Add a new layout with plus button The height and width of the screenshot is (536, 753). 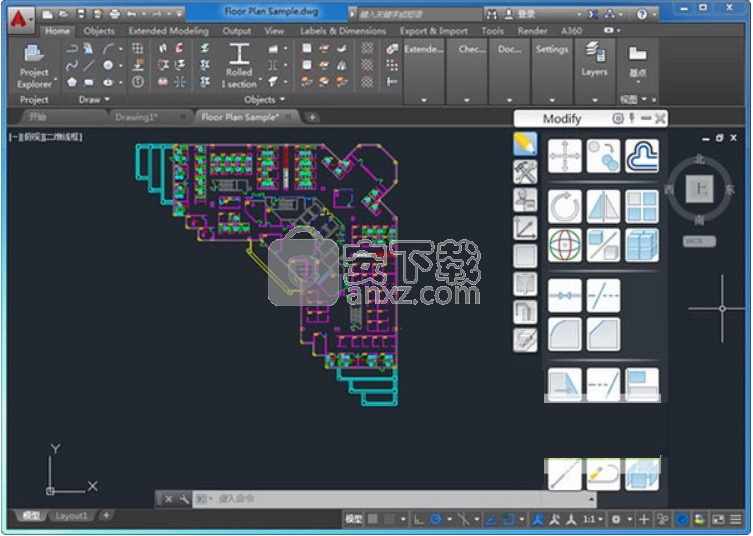[106, 515]
